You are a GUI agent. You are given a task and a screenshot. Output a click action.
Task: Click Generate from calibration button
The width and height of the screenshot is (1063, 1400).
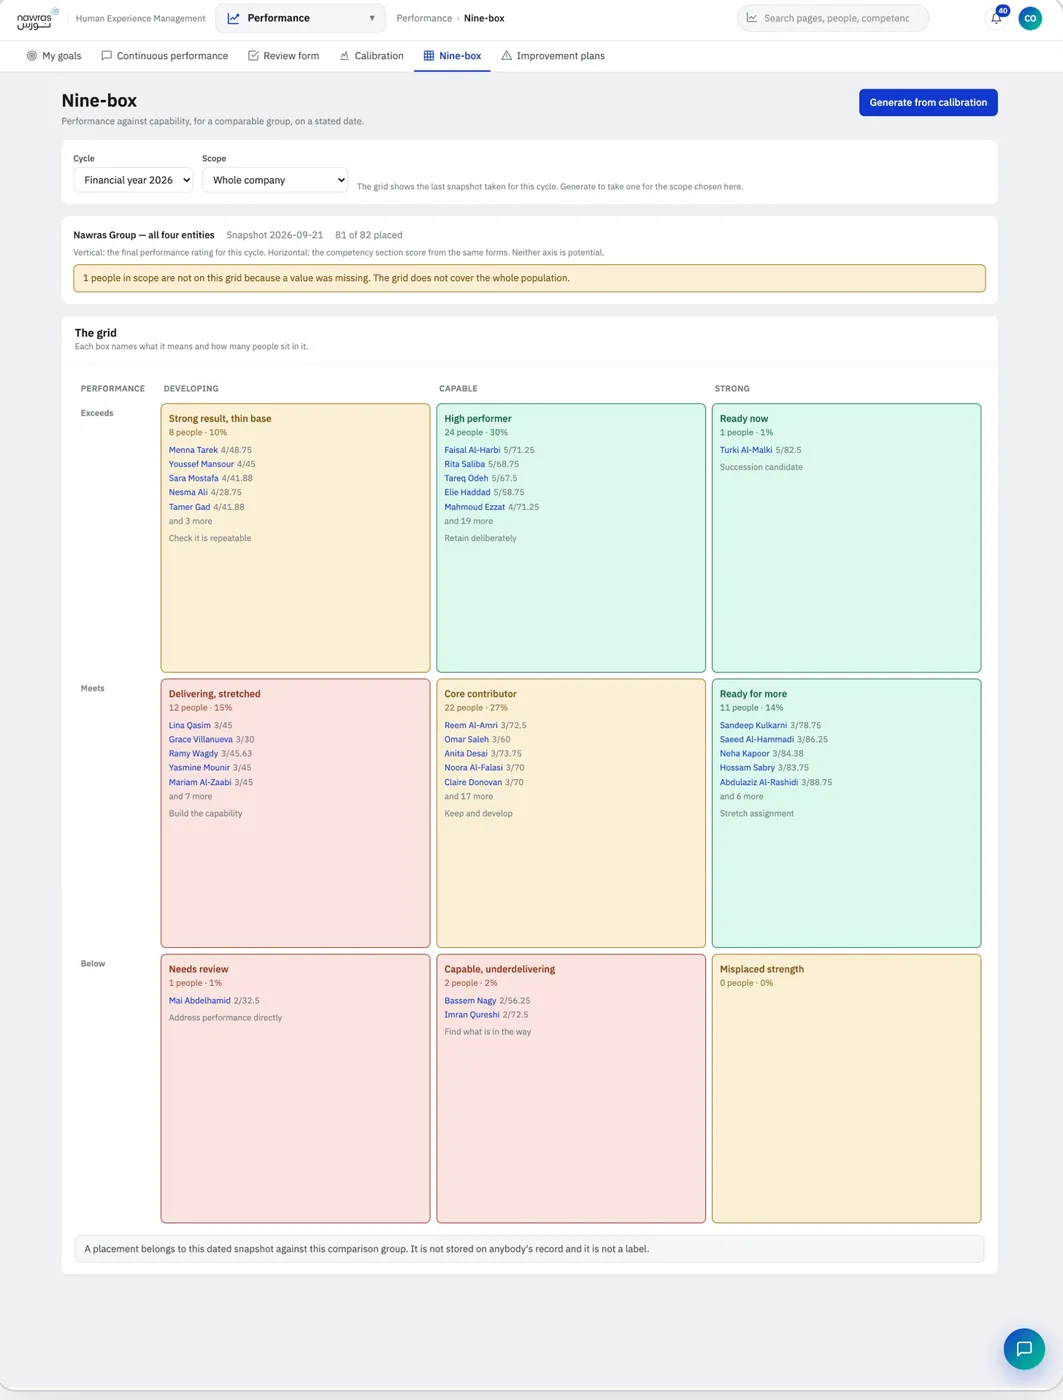(x=928, y=102)
